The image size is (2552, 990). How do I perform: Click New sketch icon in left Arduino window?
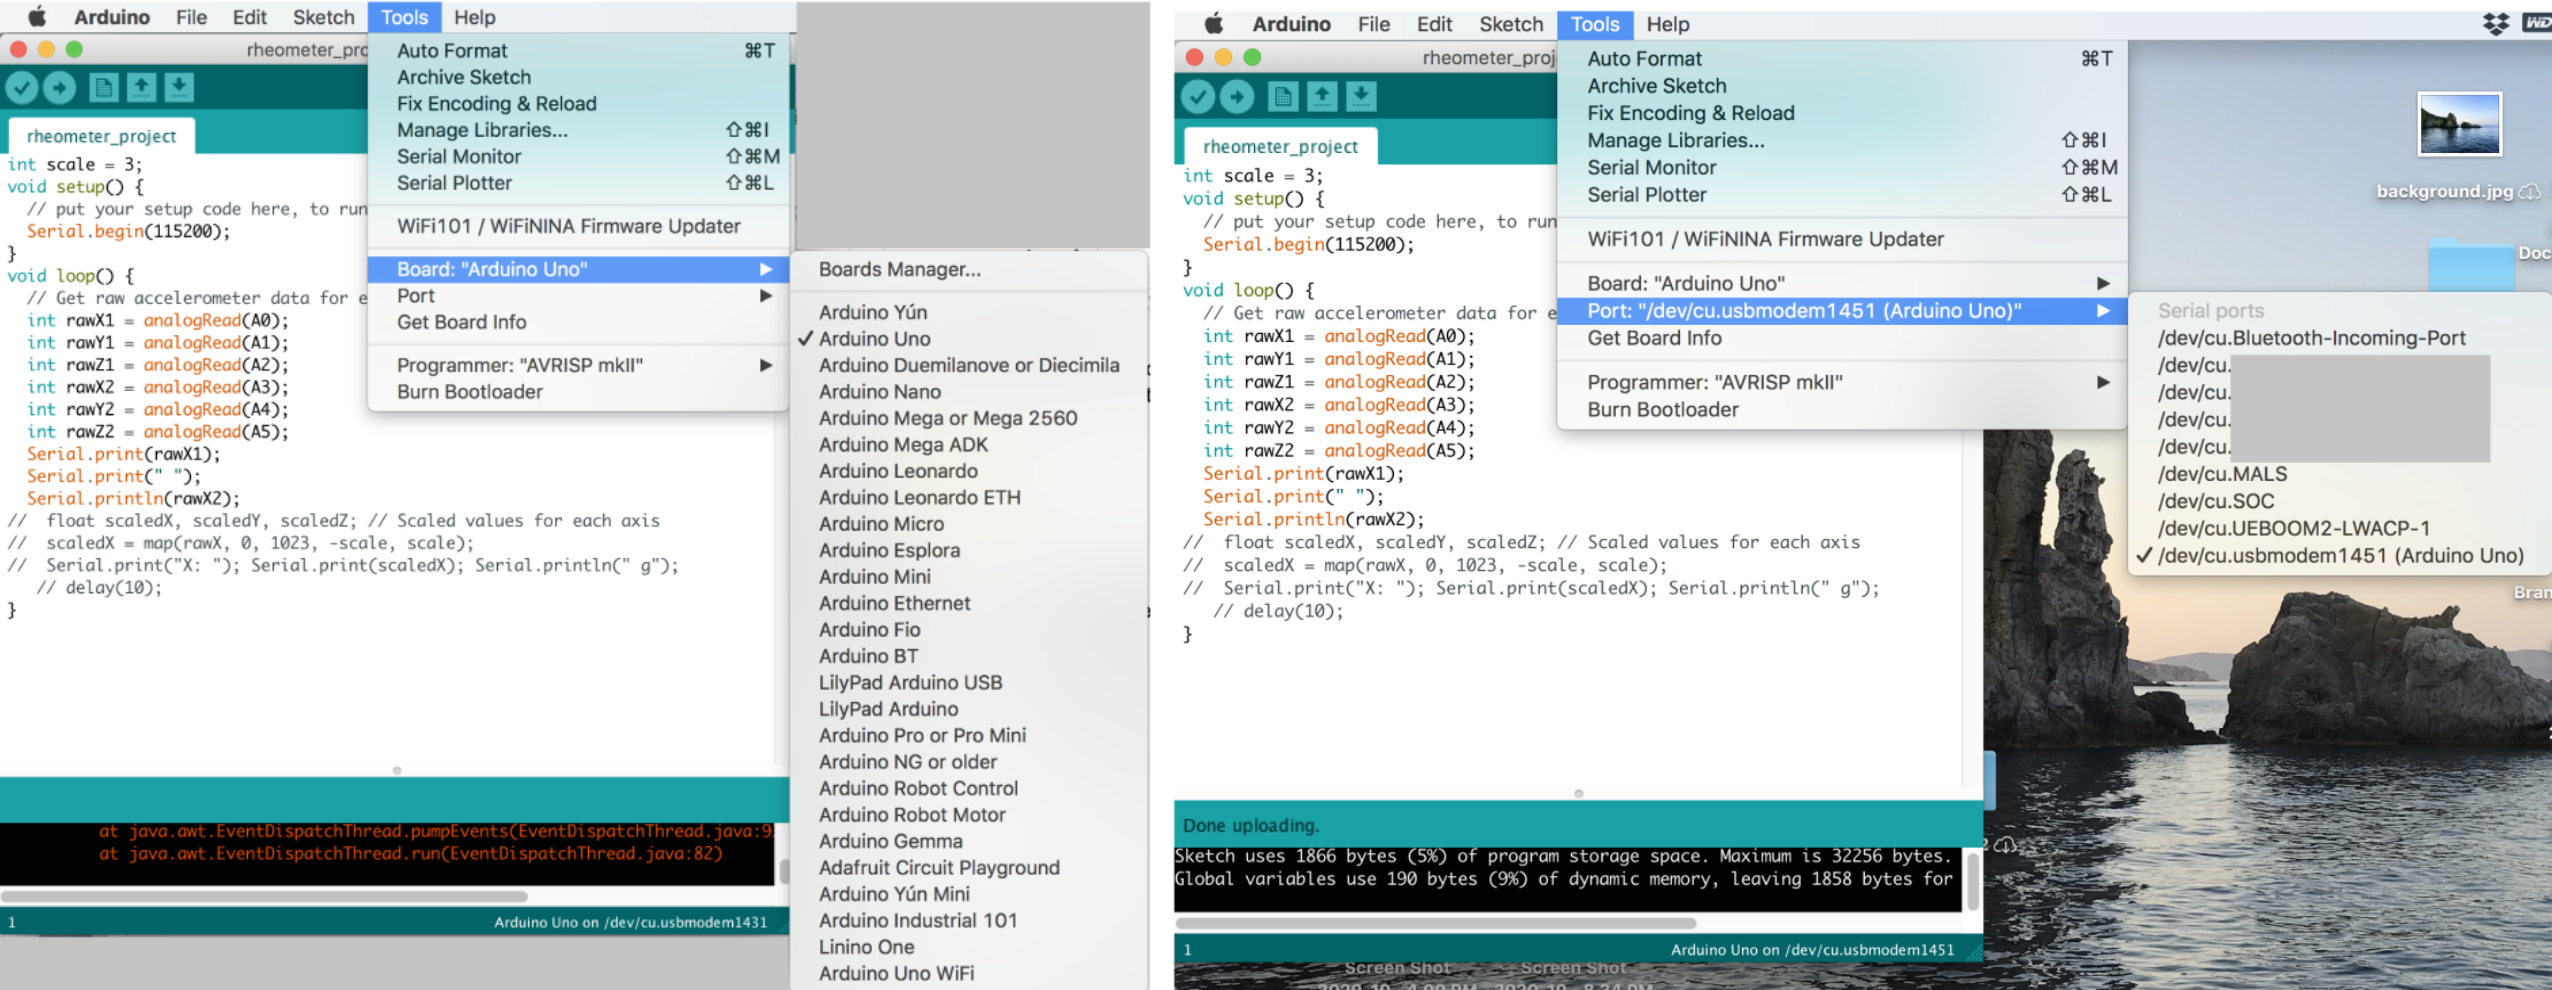[x=104, y=88]
